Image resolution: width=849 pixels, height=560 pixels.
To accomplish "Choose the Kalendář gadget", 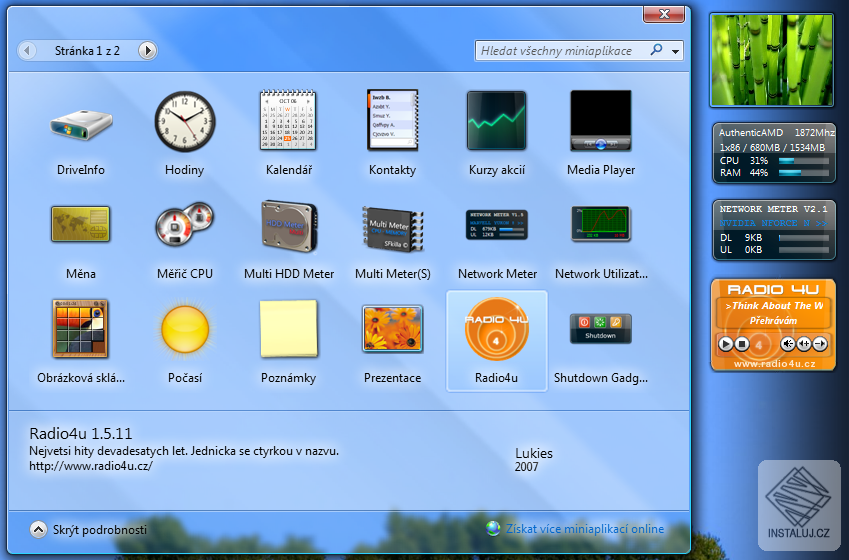I will coord(288,122).
